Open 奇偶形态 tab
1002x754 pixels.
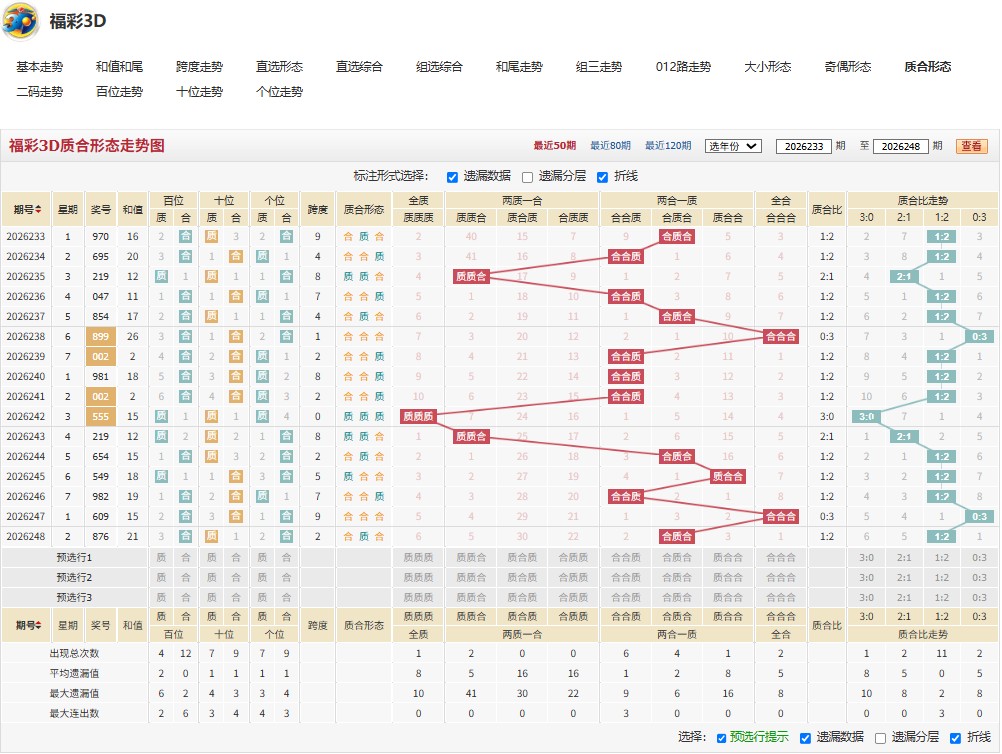[x=847, y=66]
